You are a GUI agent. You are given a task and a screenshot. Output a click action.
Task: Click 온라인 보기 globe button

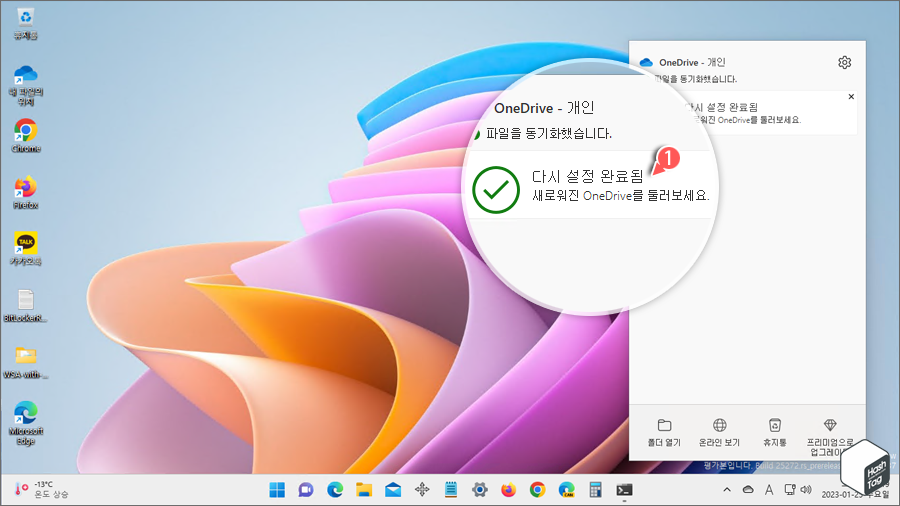[x=719, y=433]
